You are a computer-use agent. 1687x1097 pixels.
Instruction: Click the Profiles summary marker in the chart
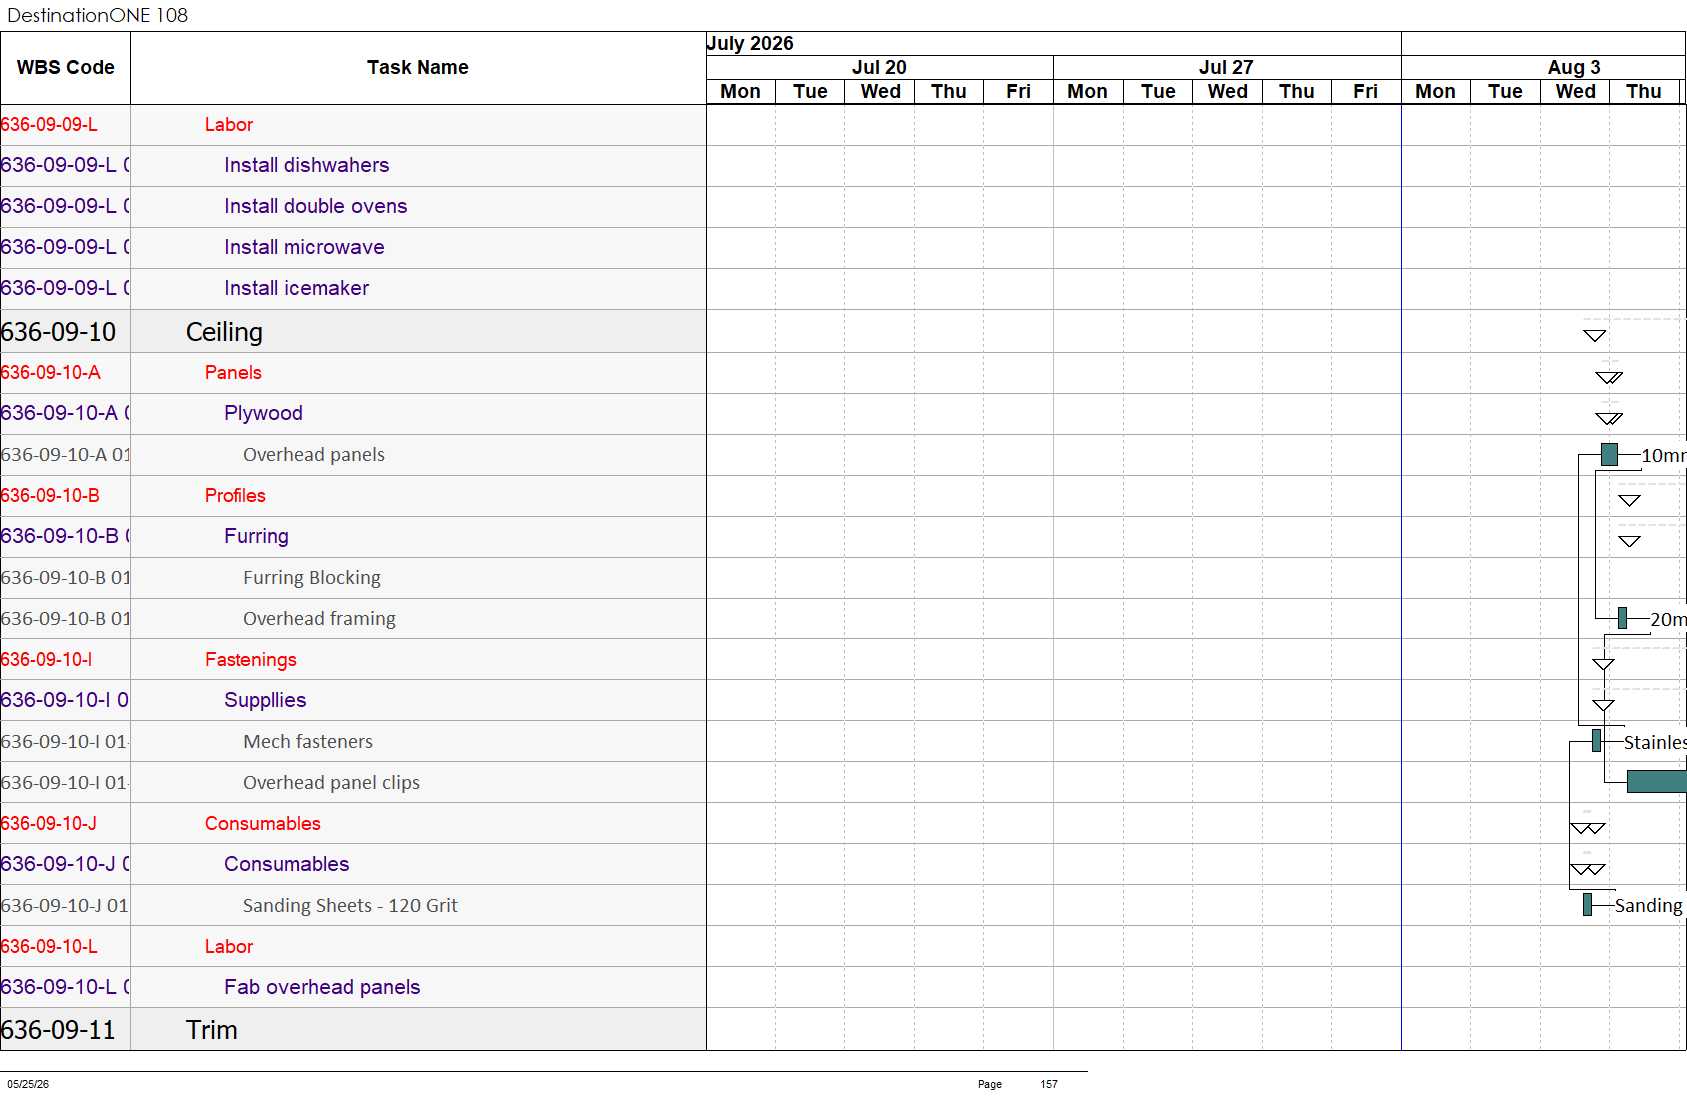coord(1630,500)
